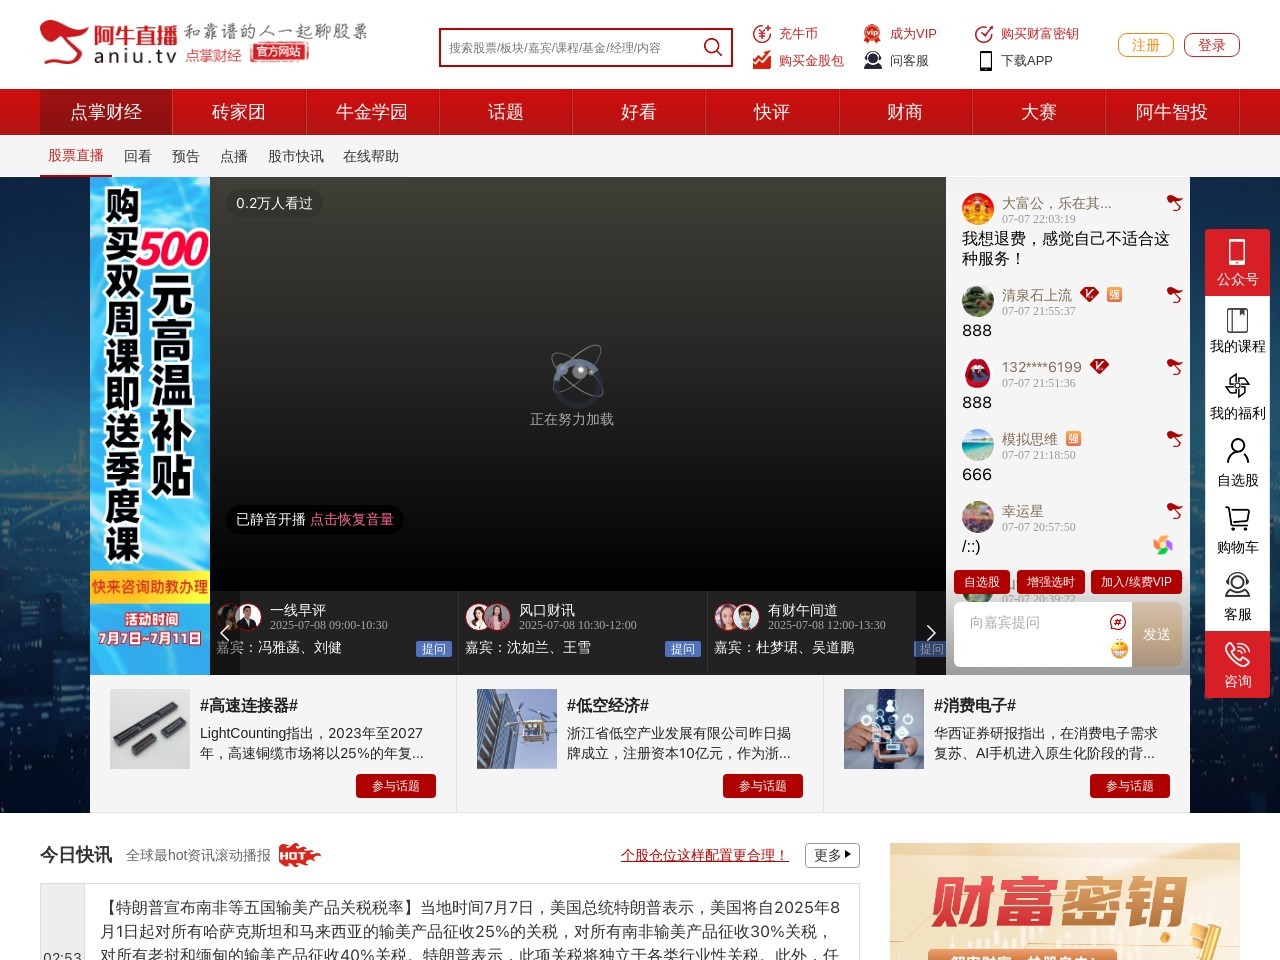The width and height of the screenshot is (1280, 960).
Task: Click 点击恢复音量 to unmute
Action: click(x=352, y=519)
